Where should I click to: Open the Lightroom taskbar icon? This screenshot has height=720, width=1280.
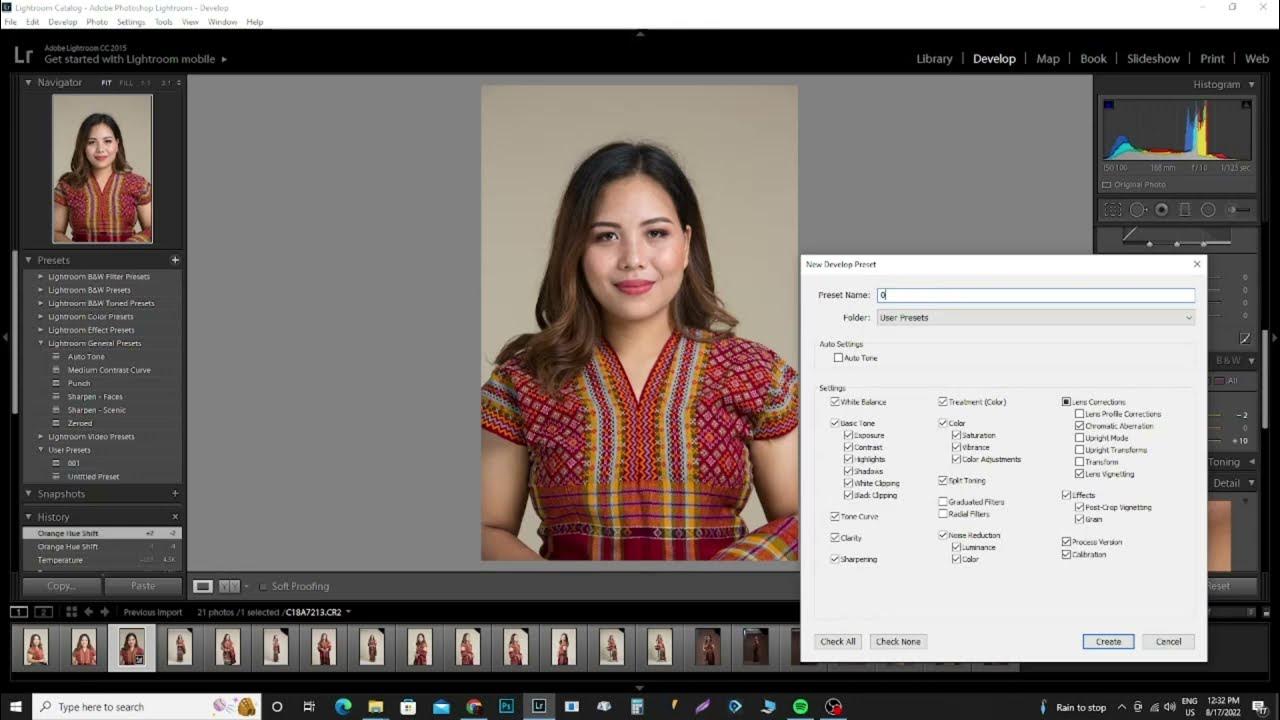(538, 706)
